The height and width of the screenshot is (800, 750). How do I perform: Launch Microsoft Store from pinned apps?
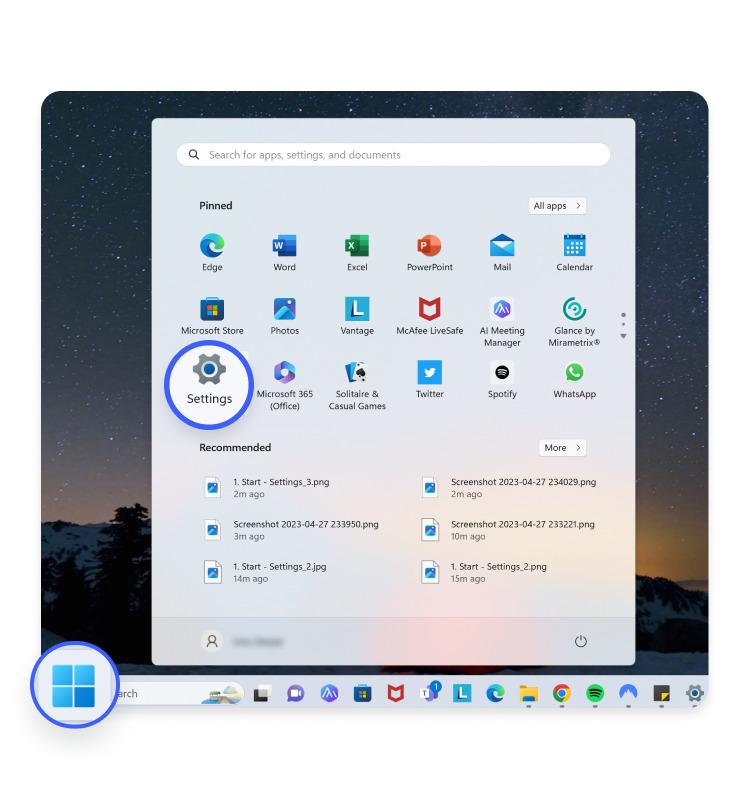212,316
